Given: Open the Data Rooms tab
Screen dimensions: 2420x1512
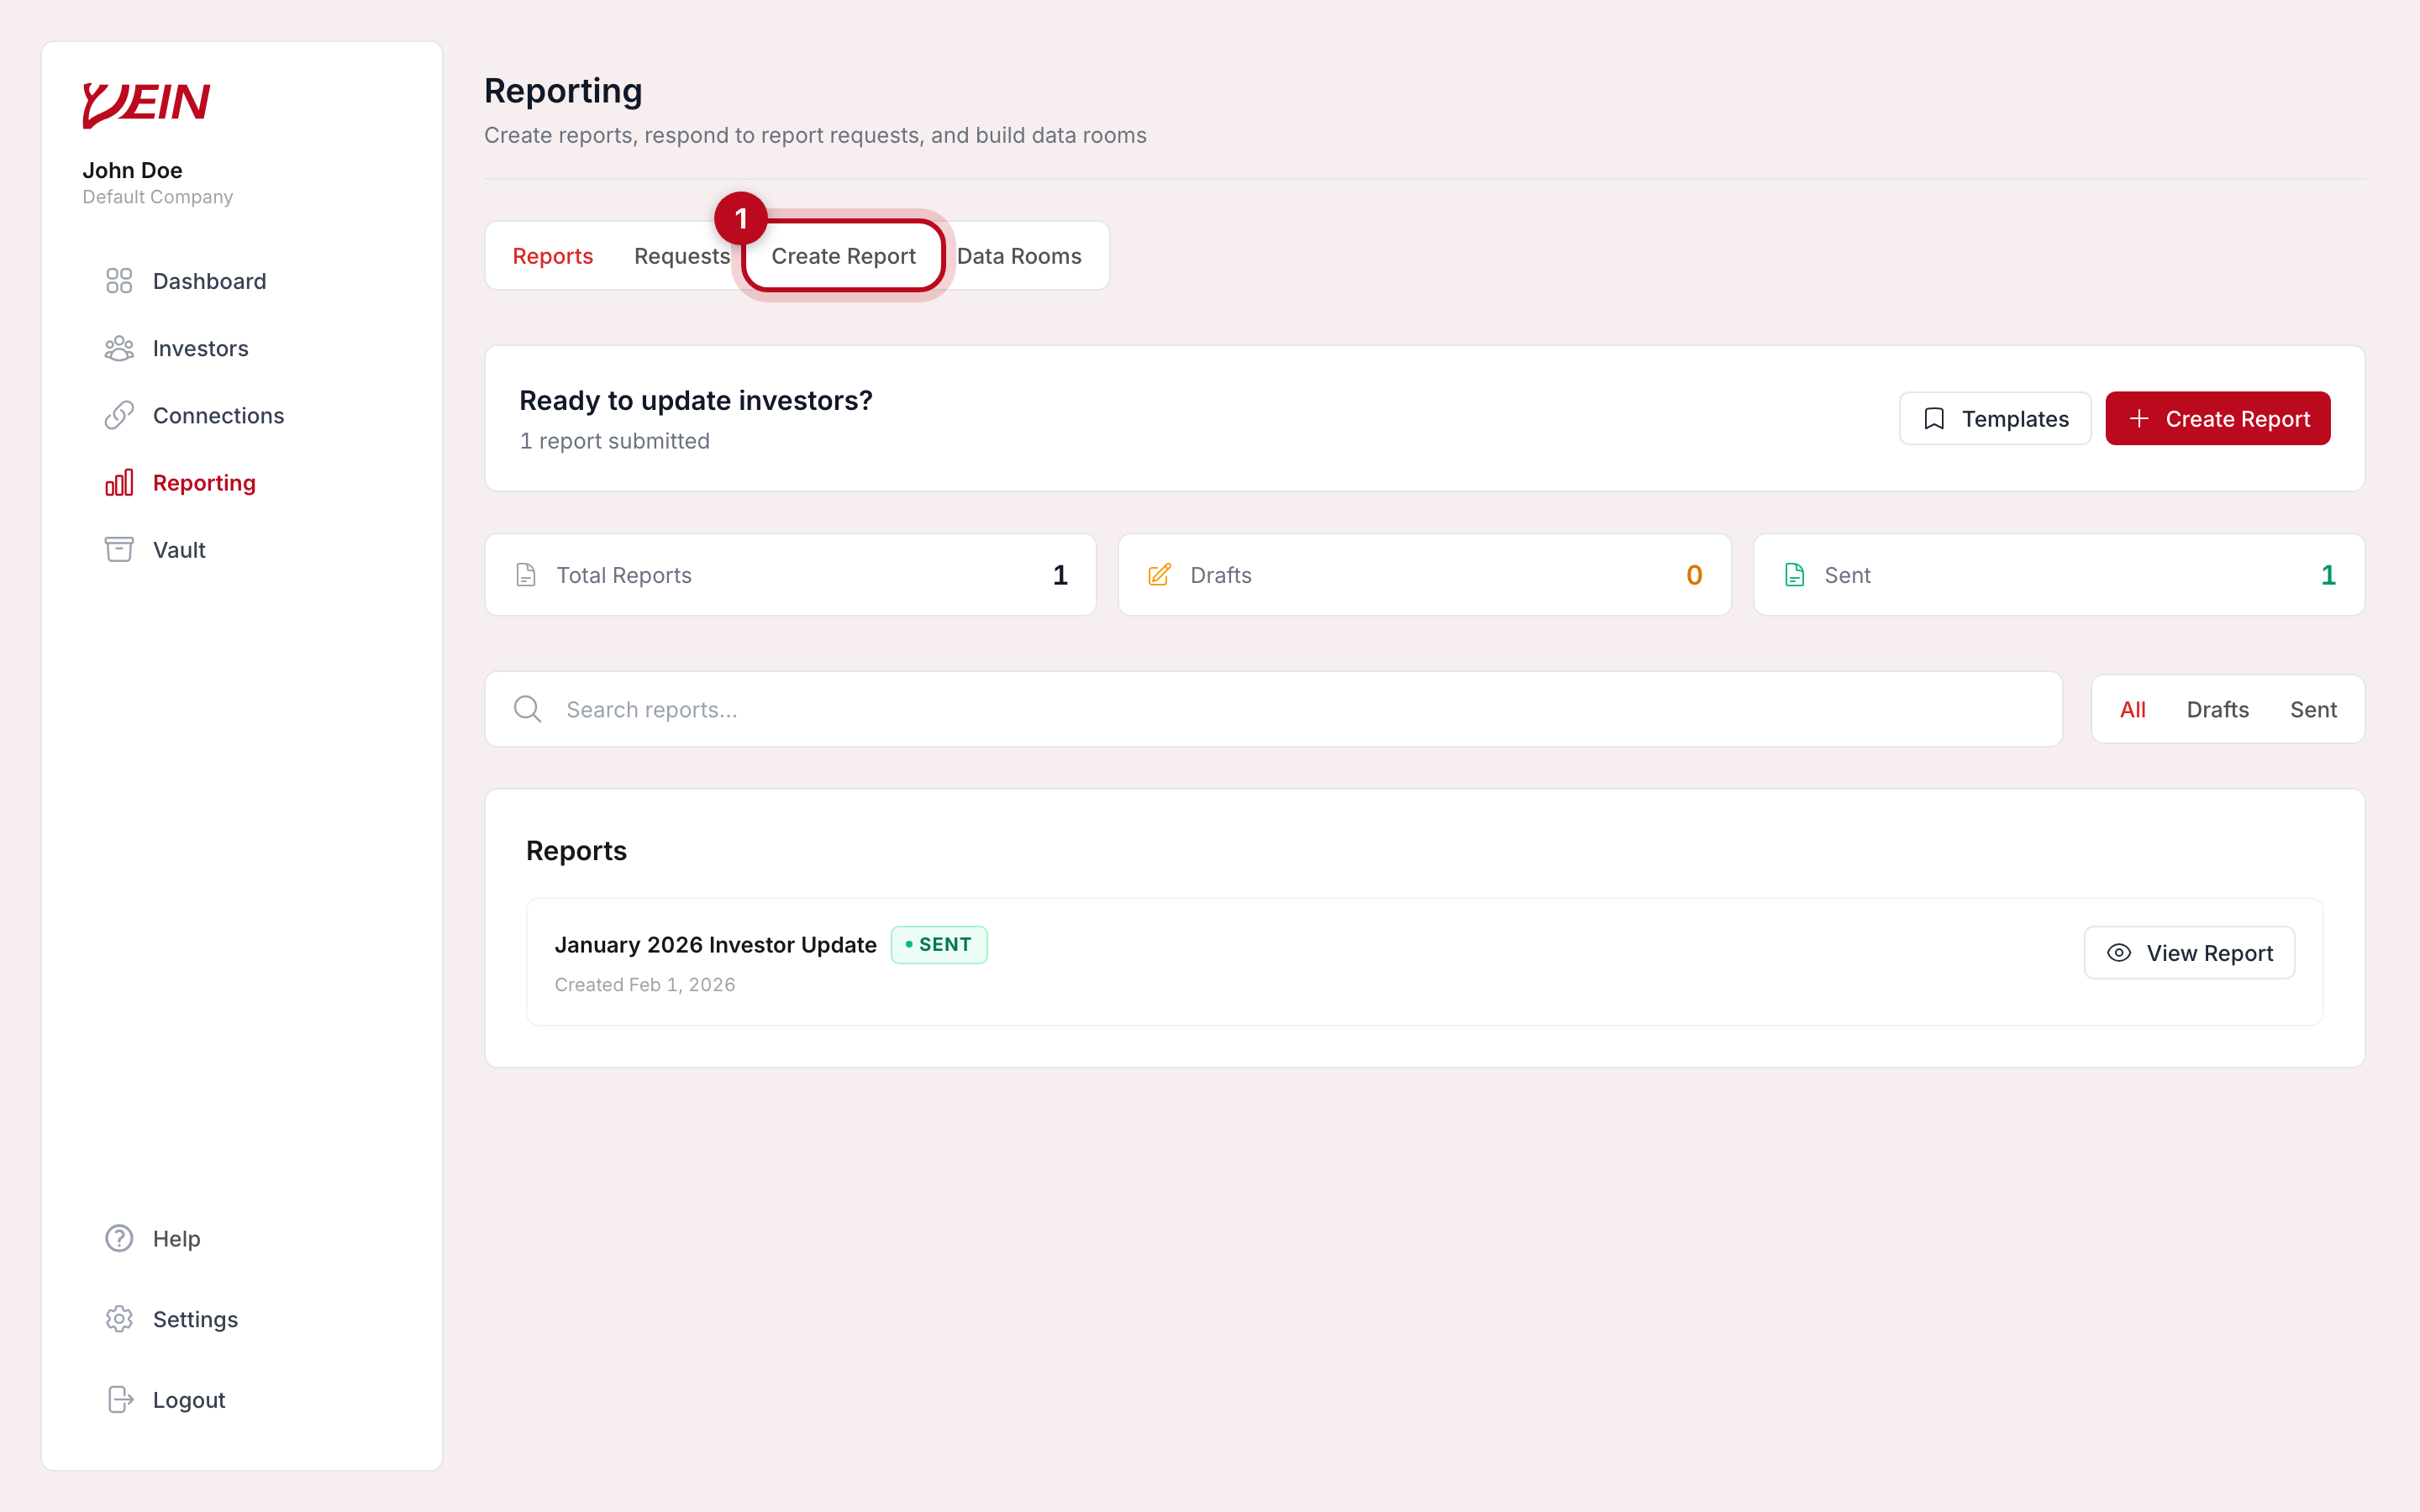Looking at the screenshot, I should (x=1019, y=256).
